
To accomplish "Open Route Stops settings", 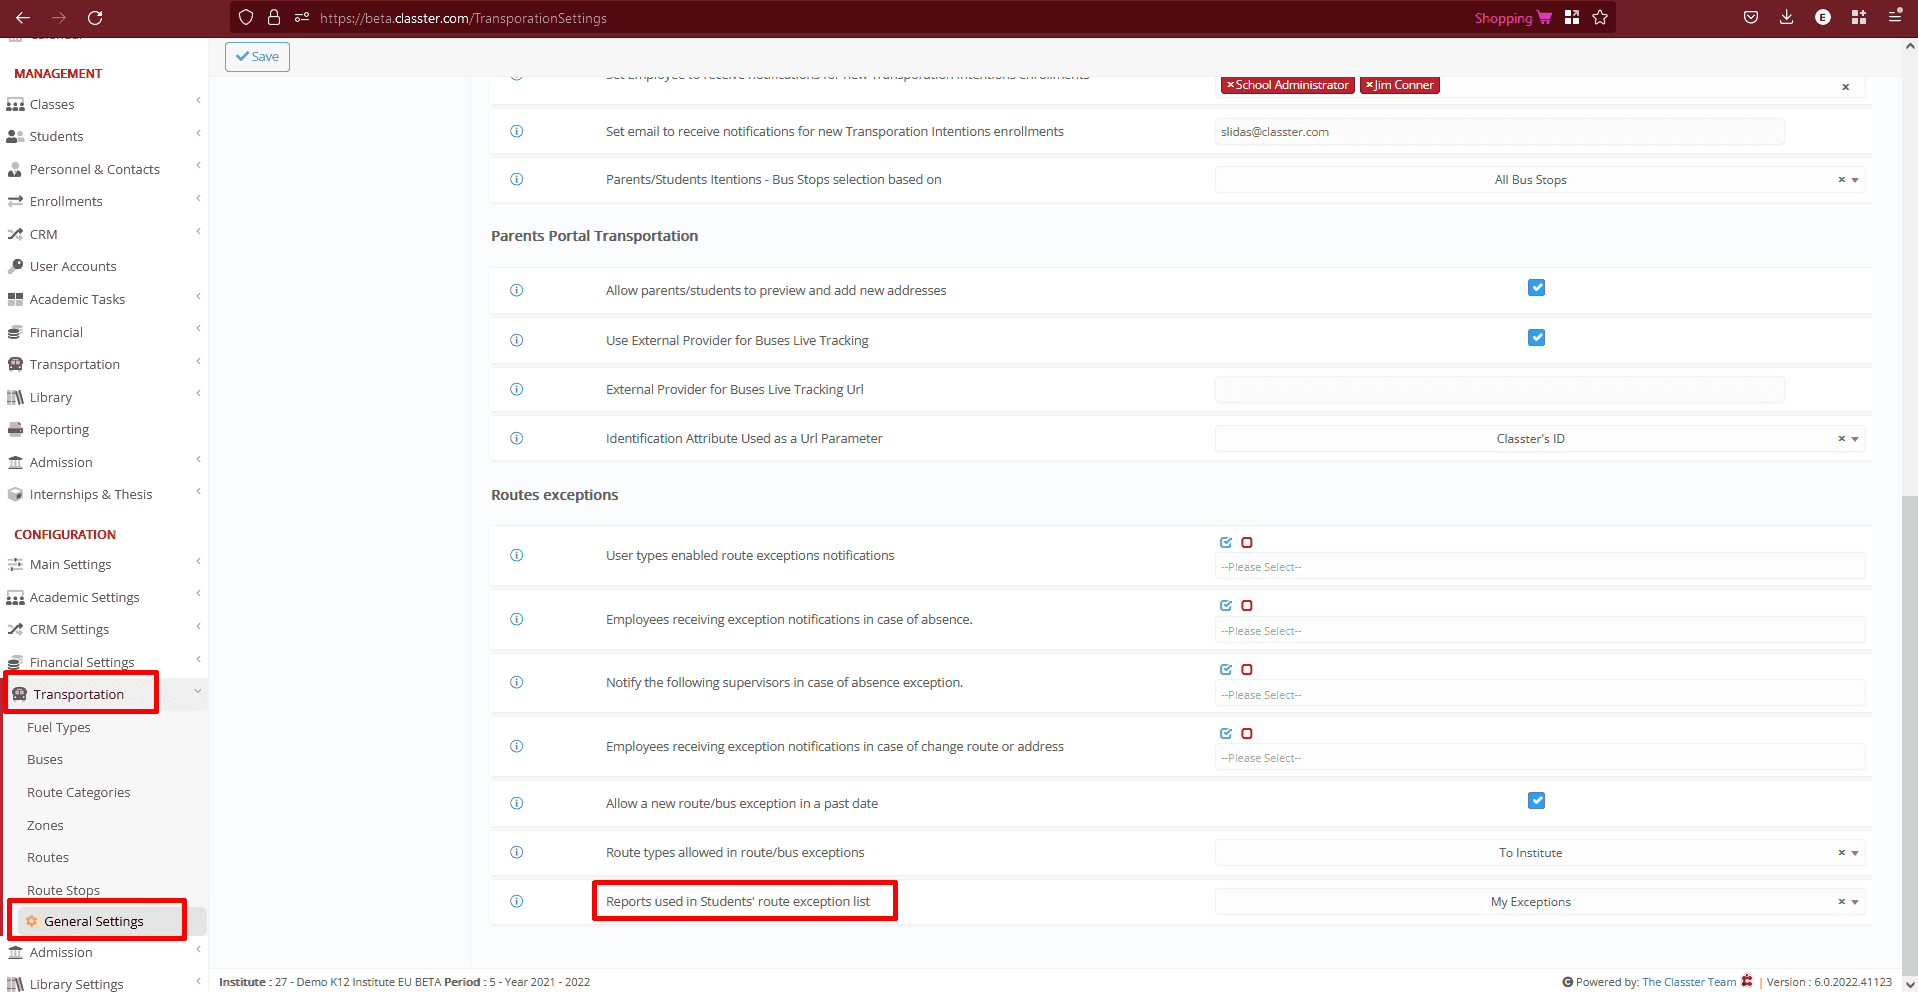I will [63, 890].
